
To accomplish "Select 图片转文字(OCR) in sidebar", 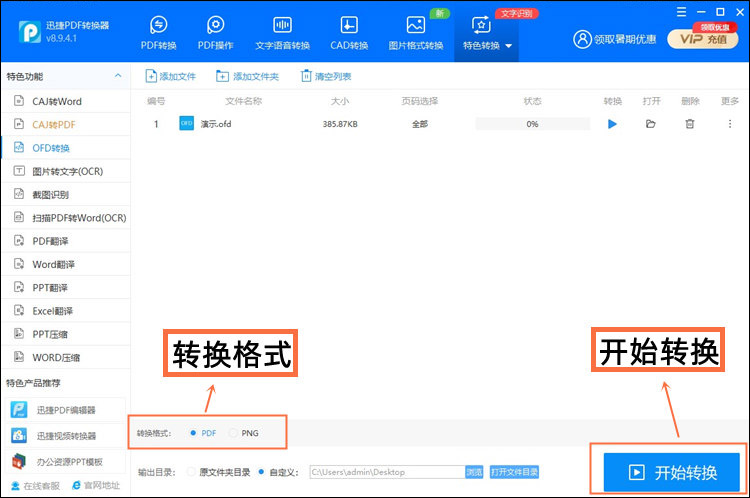I will [x=66, y=171].
